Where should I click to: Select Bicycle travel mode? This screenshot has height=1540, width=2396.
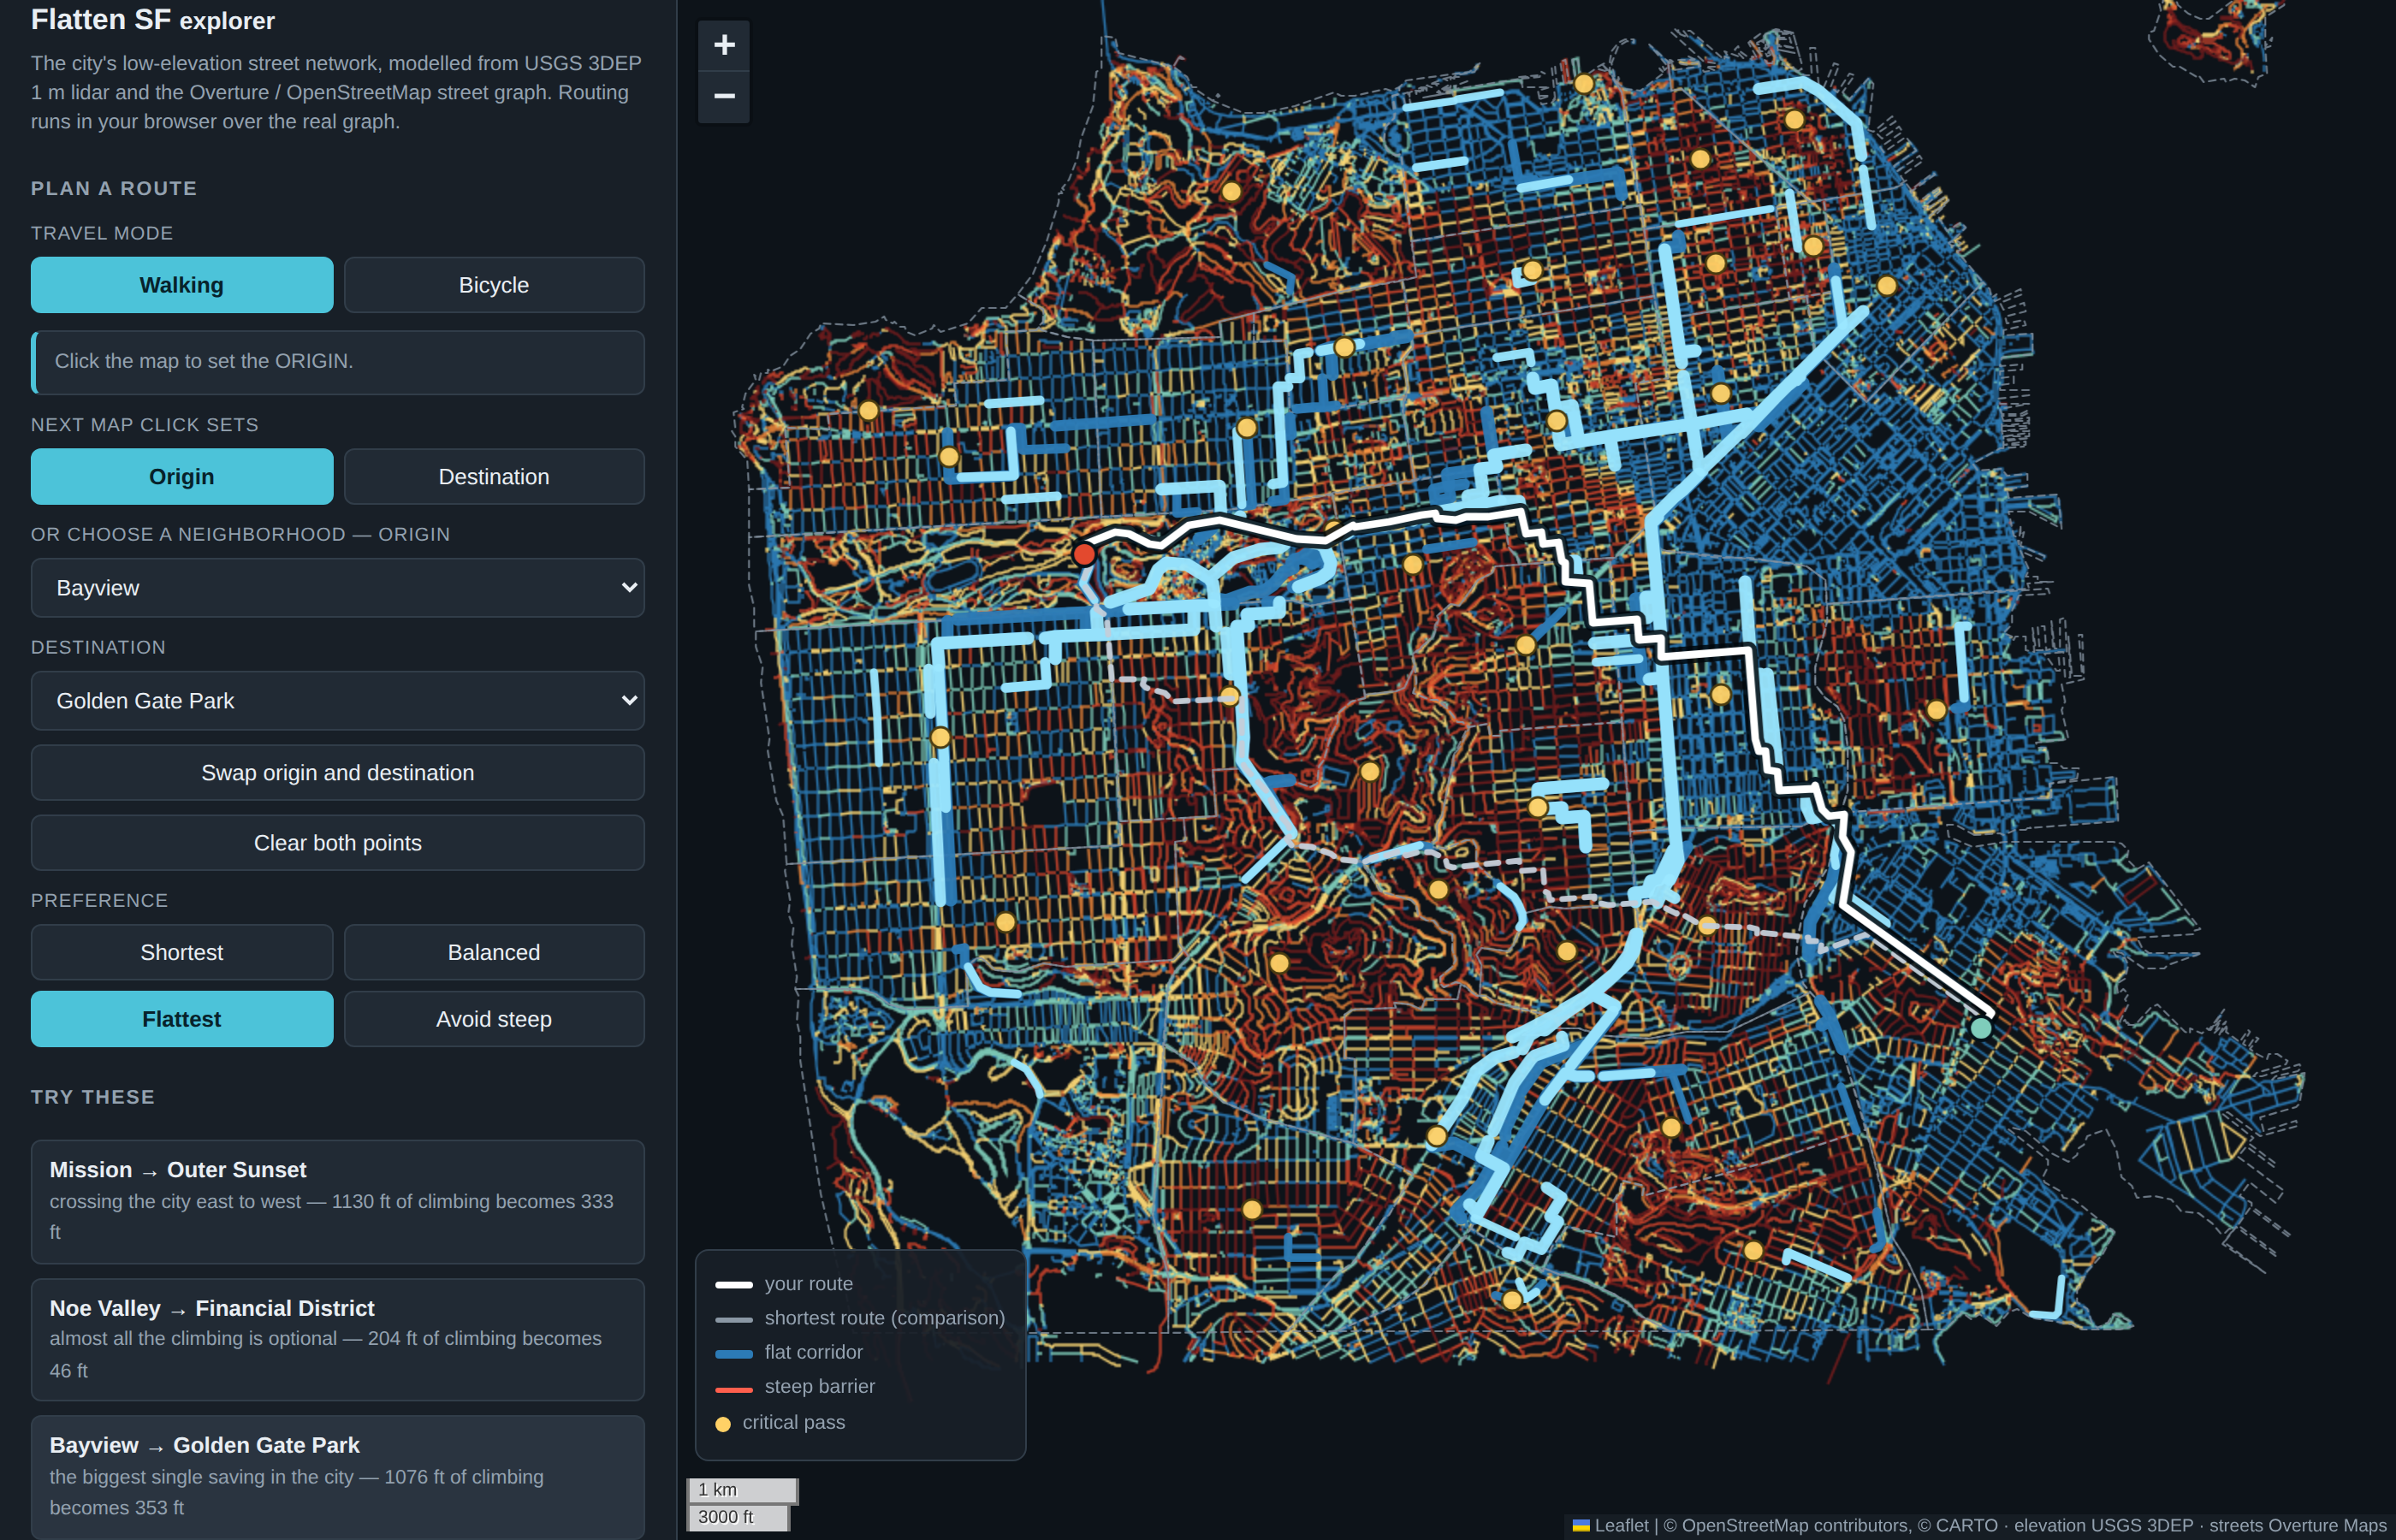click(494, 285)
